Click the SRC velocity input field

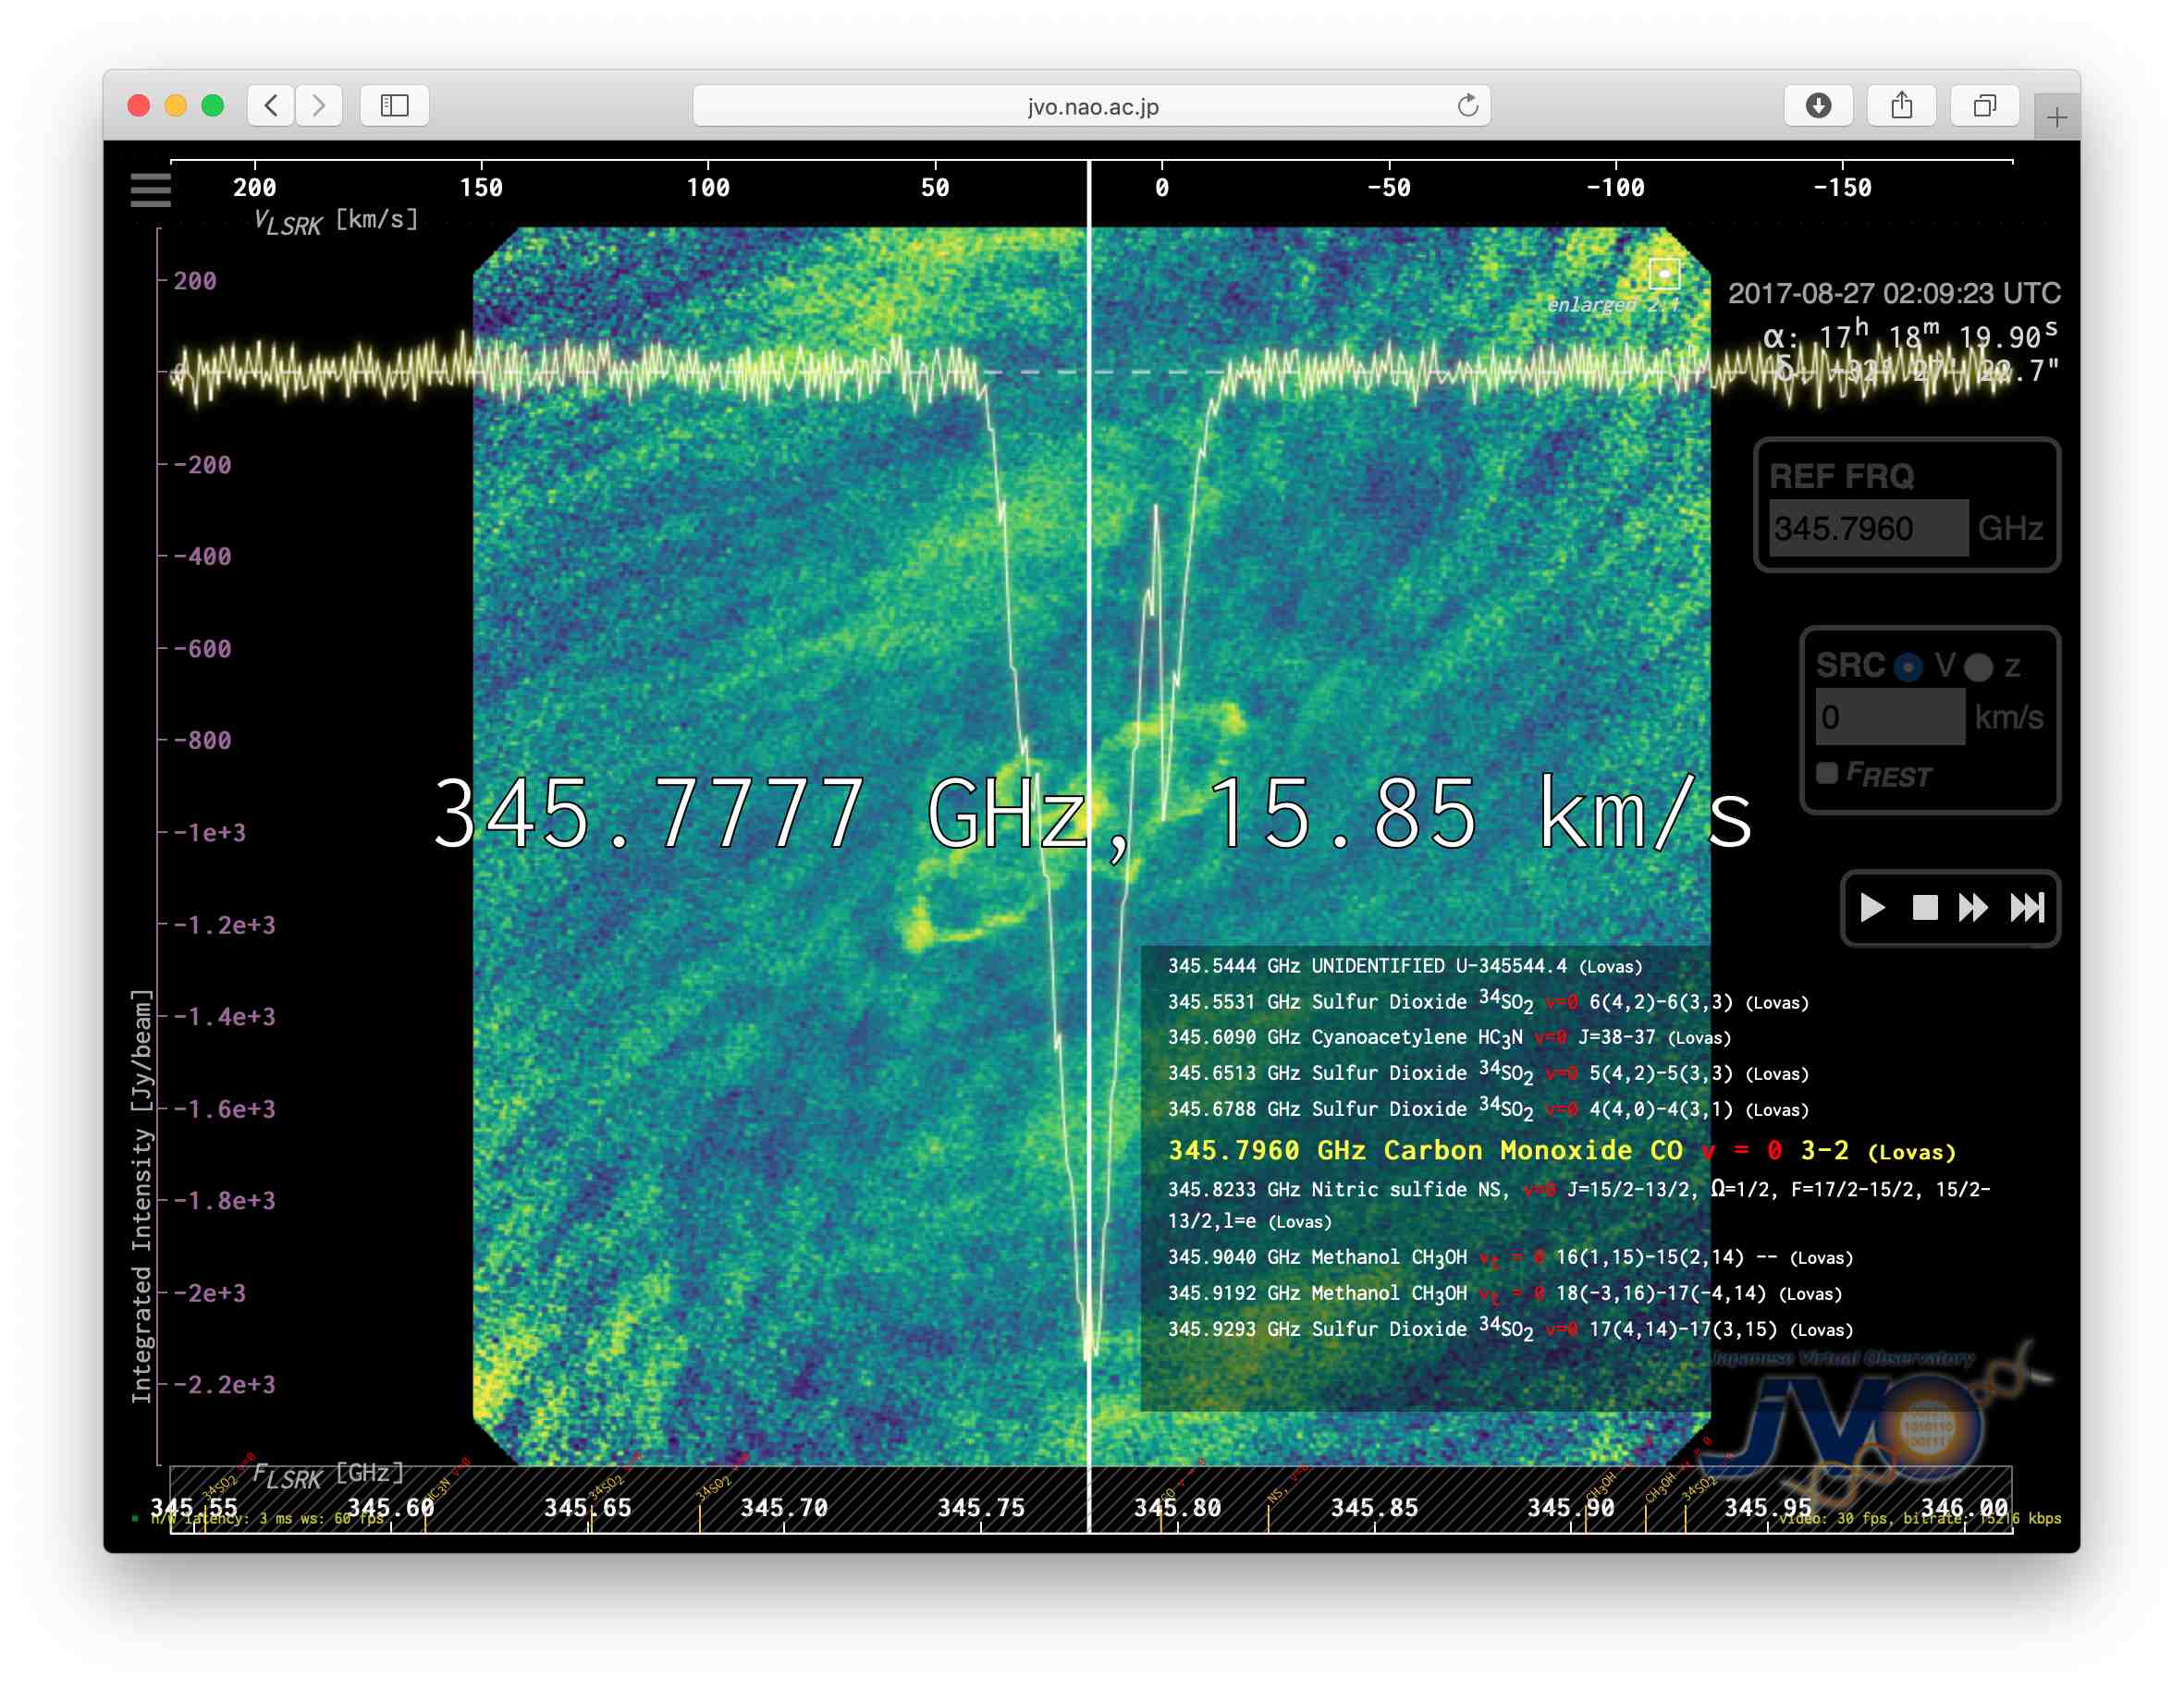1889,717
